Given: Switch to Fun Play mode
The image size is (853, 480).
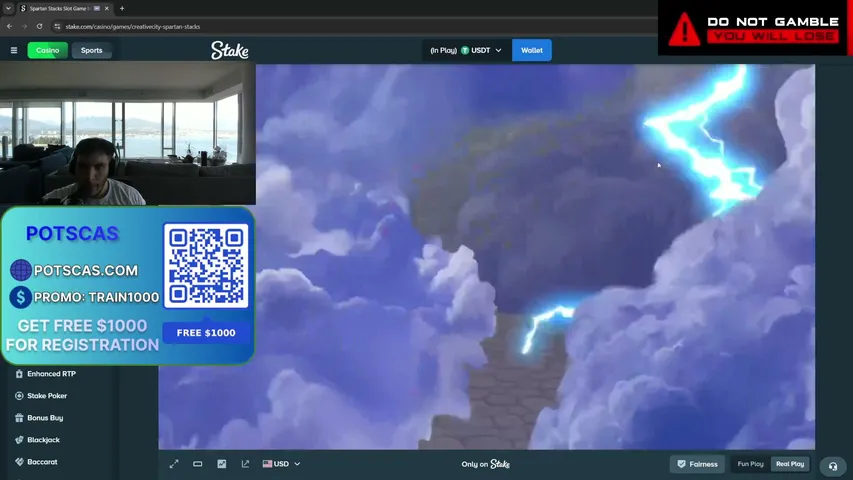Looking at the screenshot, I should point(750,464).
